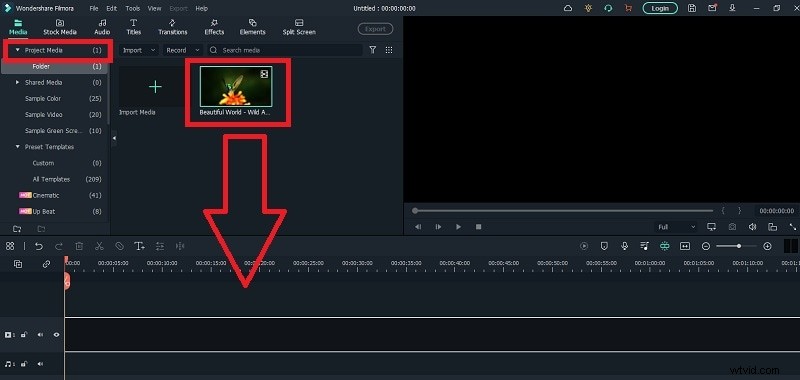Open the Tools menu

[133, 9]
